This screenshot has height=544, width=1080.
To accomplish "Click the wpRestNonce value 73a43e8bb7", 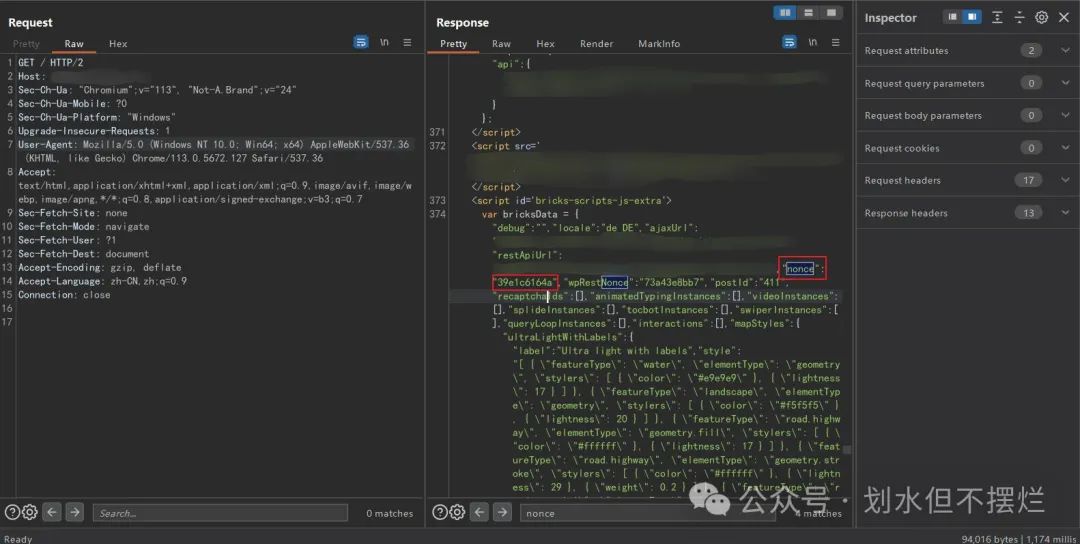I will (674, 282).
